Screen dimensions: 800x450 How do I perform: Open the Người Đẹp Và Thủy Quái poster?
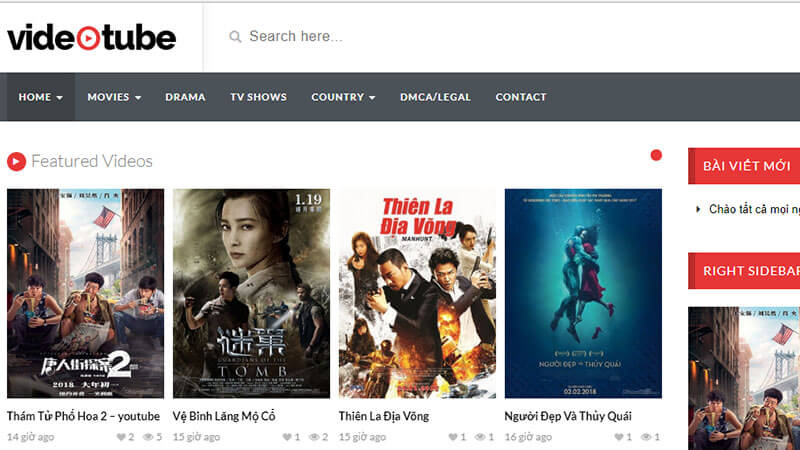583,293
